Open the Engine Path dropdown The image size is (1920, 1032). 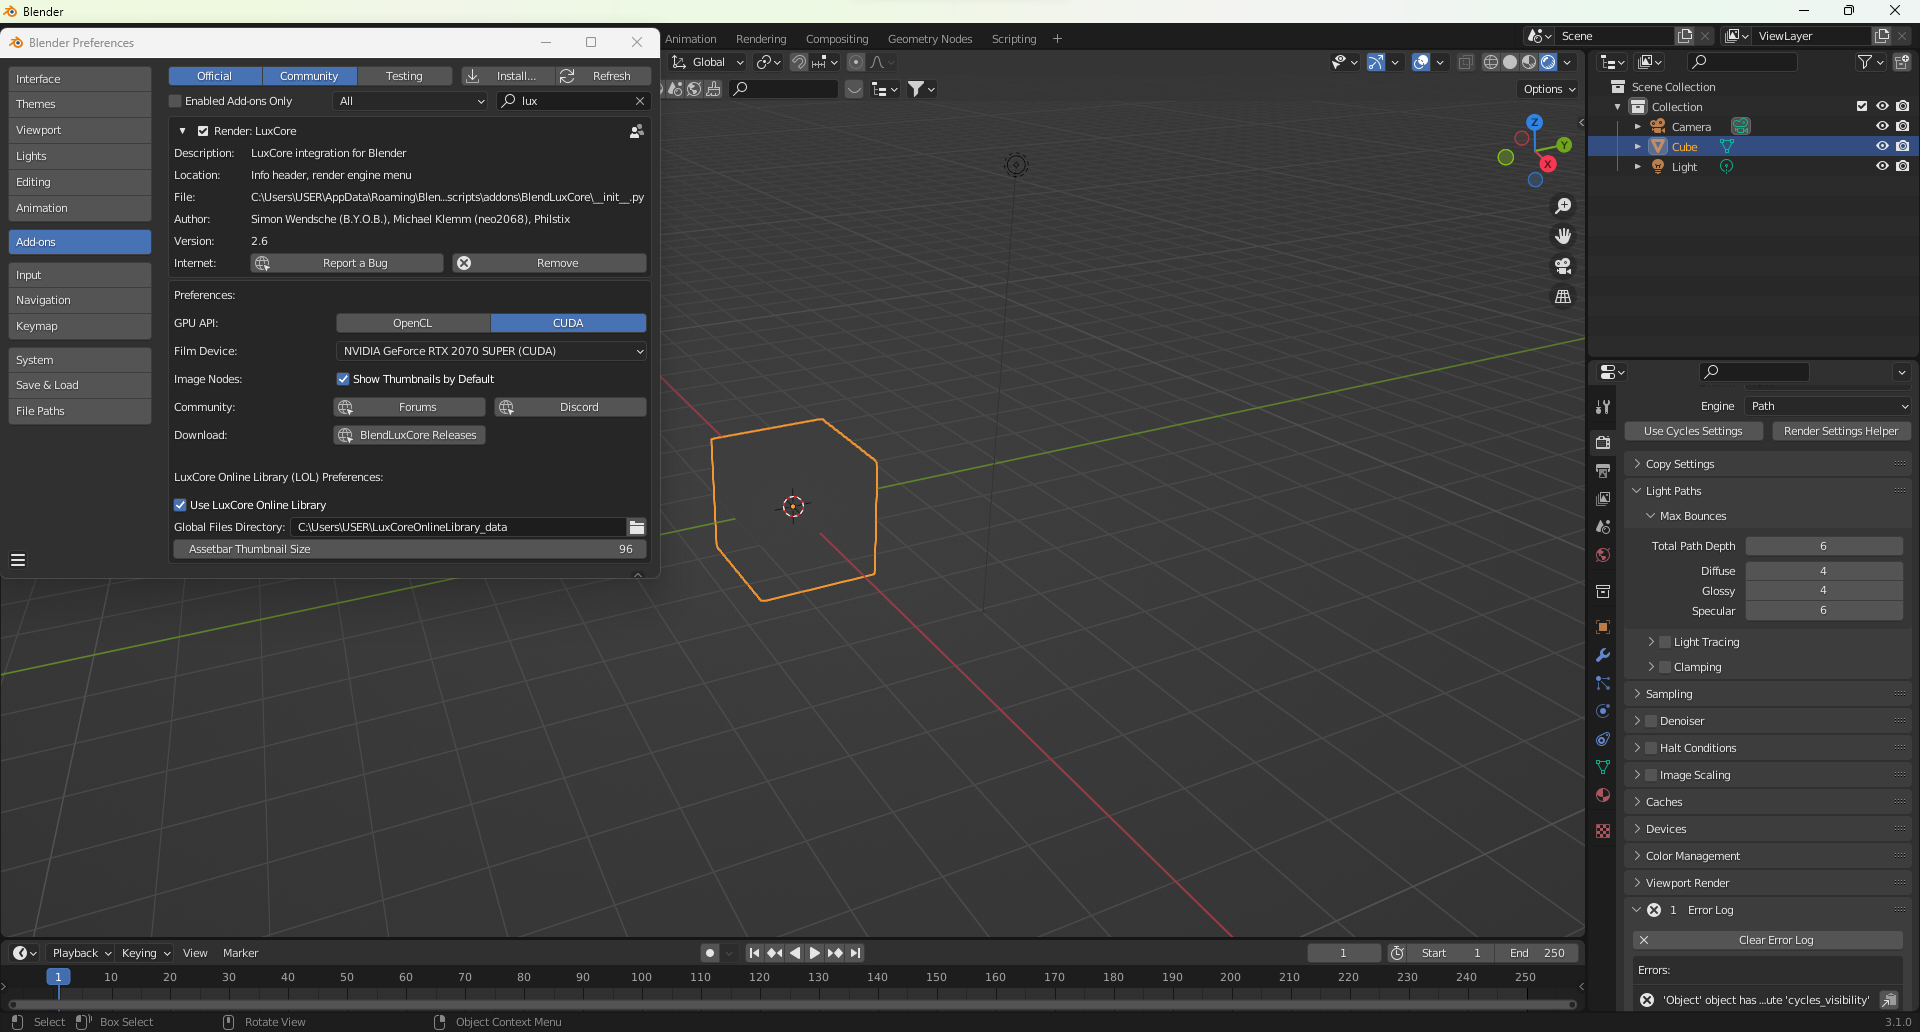(x=1828, y=406)
